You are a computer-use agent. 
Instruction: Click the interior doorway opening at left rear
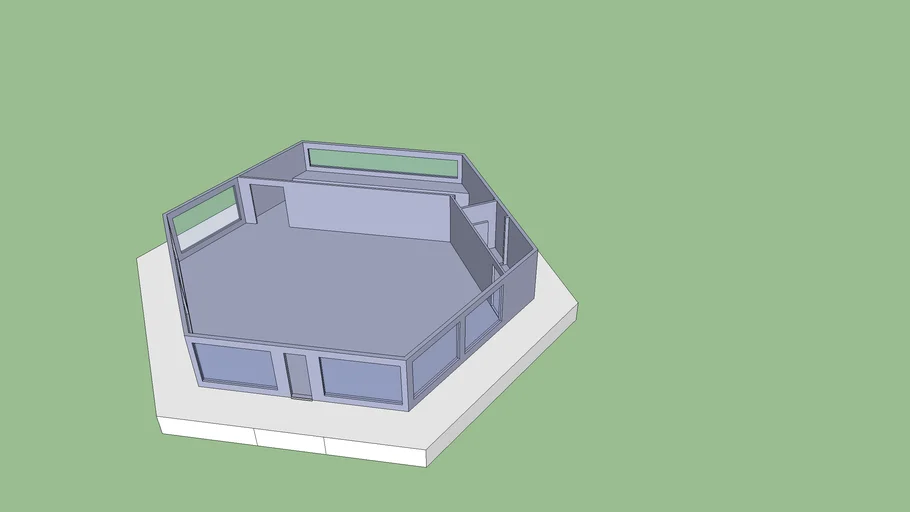267,204
